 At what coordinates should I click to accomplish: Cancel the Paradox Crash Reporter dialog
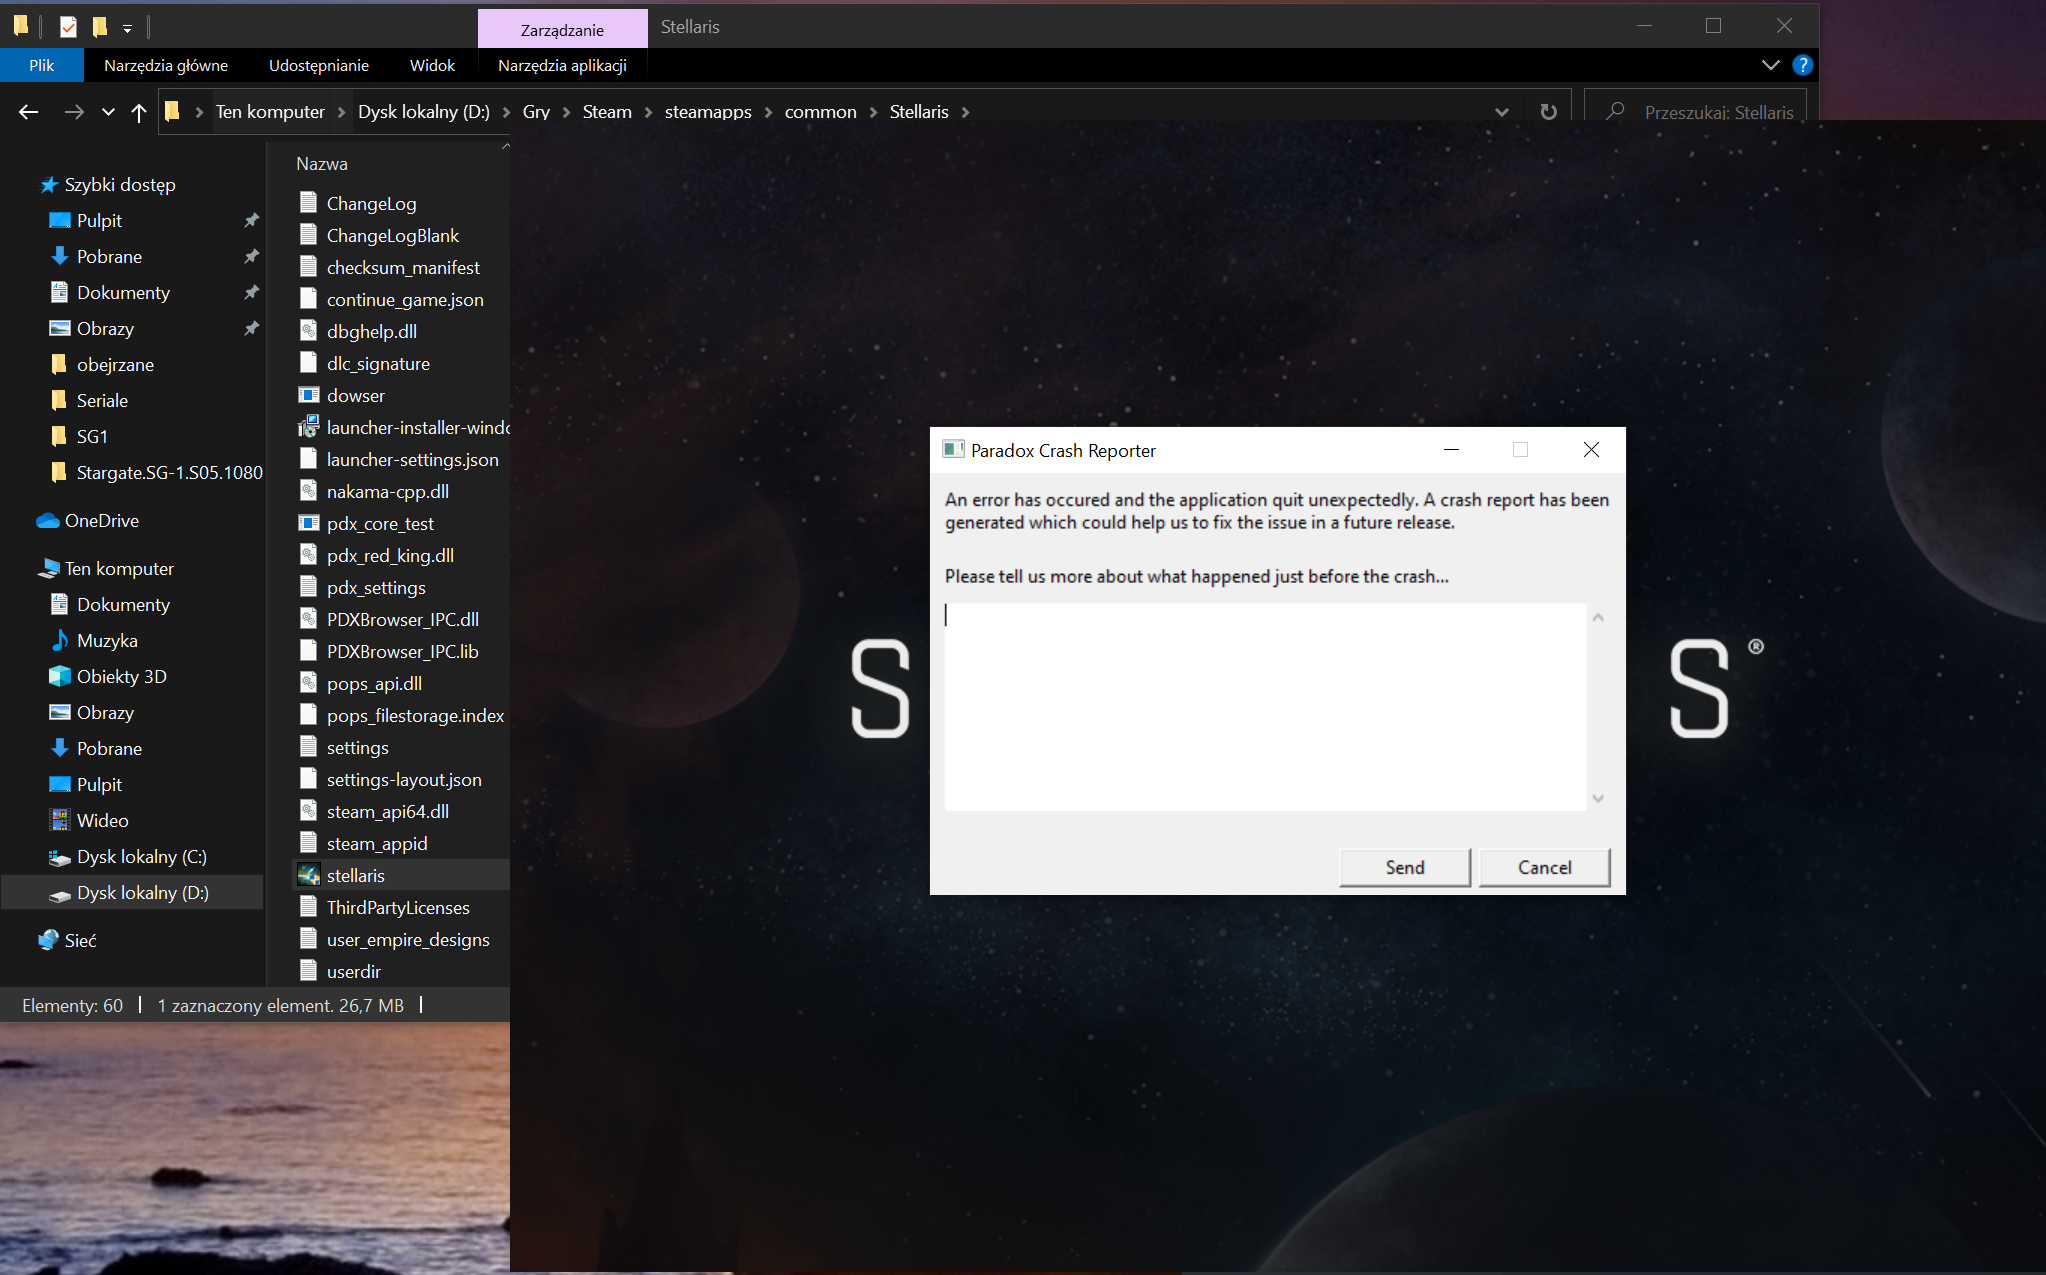(x=1544, y=867)
